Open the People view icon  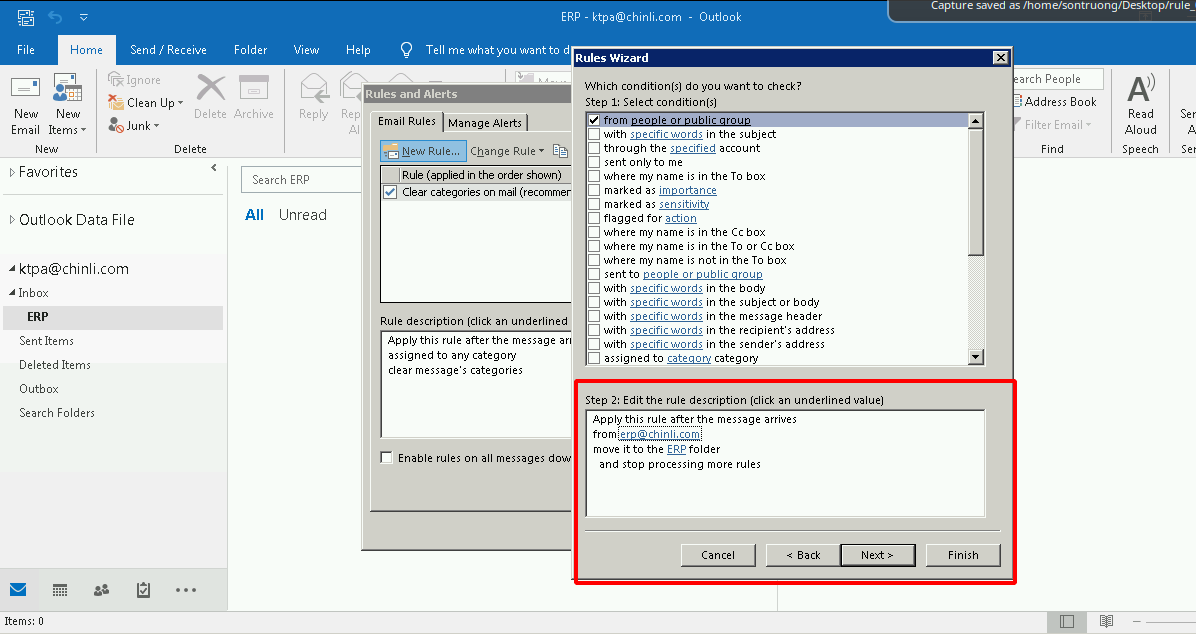pyautogui.click(x=101, y=590)
